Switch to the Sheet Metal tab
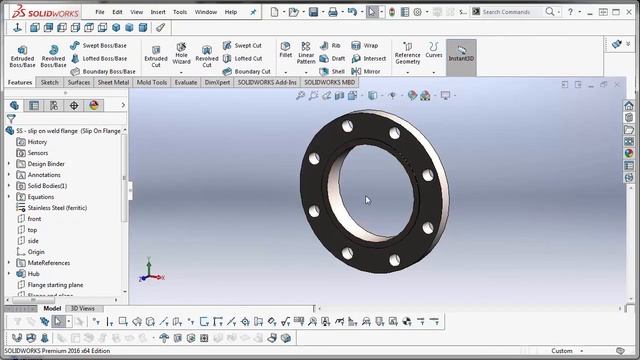This screenshot has height=360, width=640. click(113, 82)
